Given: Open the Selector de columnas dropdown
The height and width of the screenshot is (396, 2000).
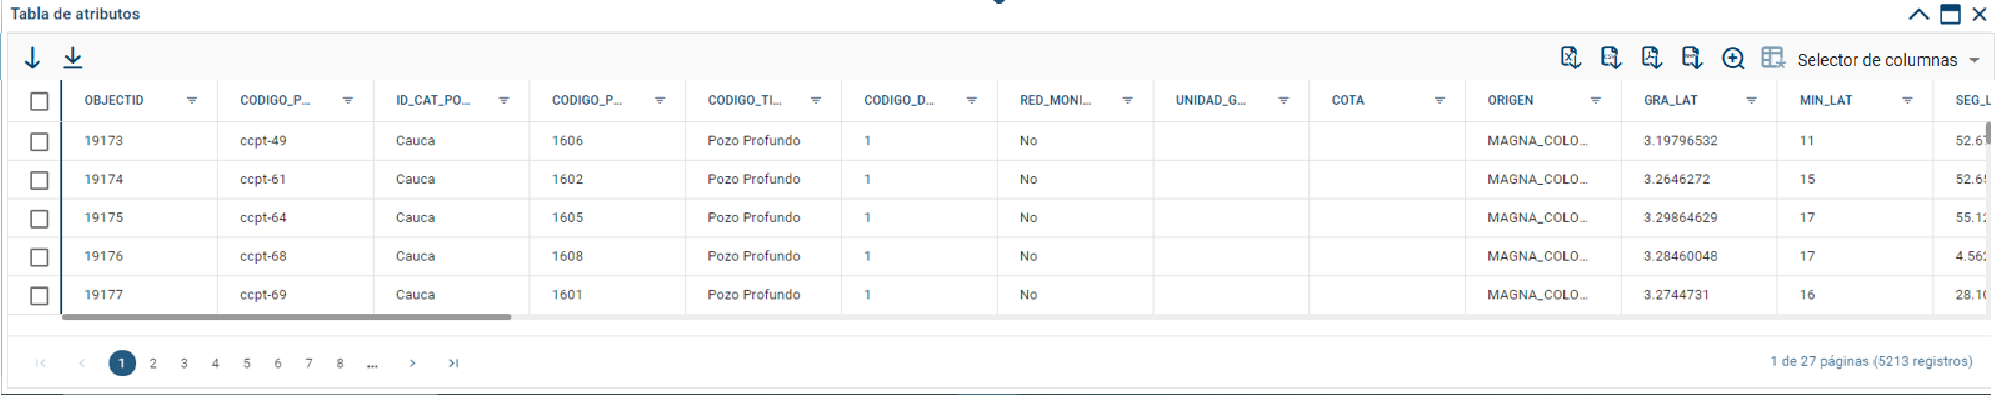Looking at the screenshot, I should pyautogui.click(x=1886, y=60).
